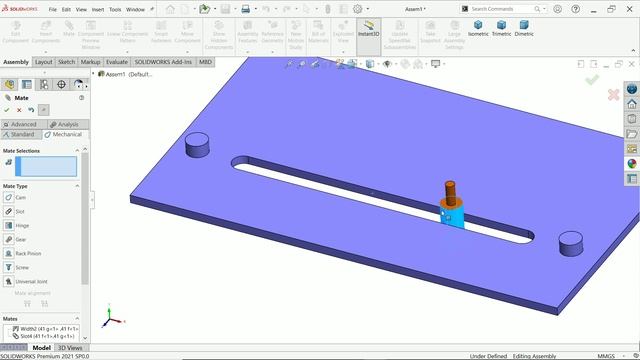Click the PropertyManager vertical scrollbar

[x=85, y=218]
